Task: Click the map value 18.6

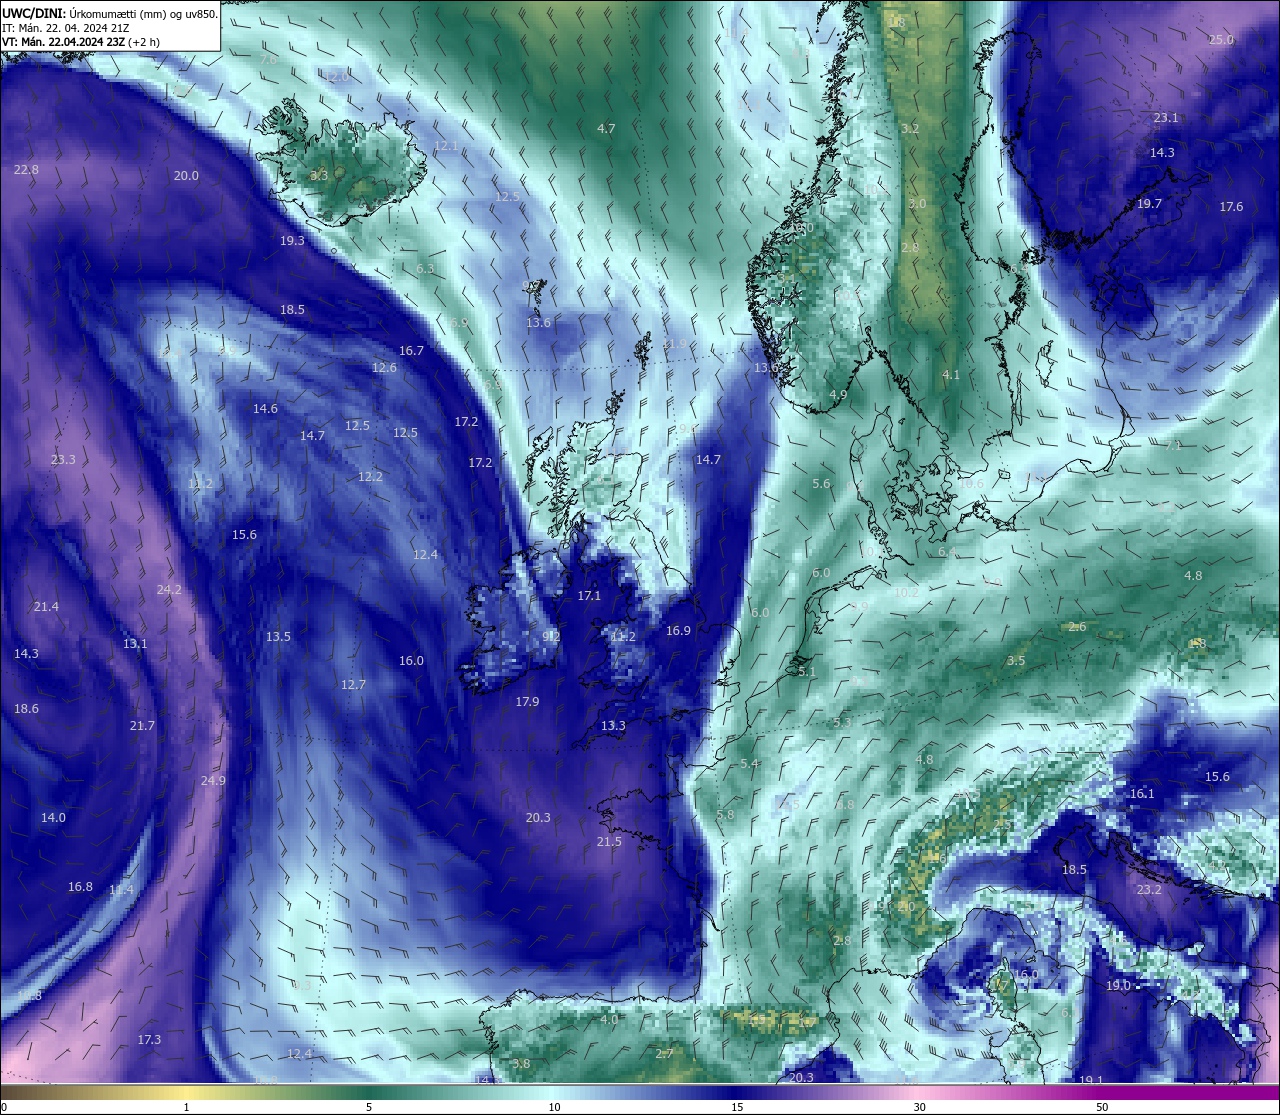Action: (26, 709)
